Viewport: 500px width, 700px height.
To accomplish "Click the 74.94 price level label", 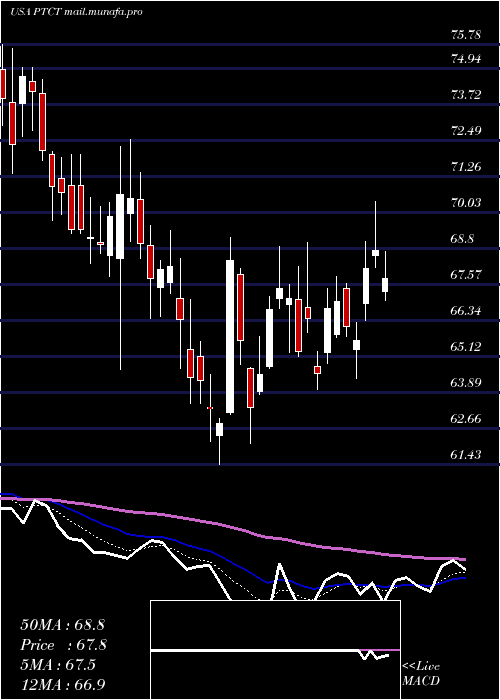I will tap(466, 58).
